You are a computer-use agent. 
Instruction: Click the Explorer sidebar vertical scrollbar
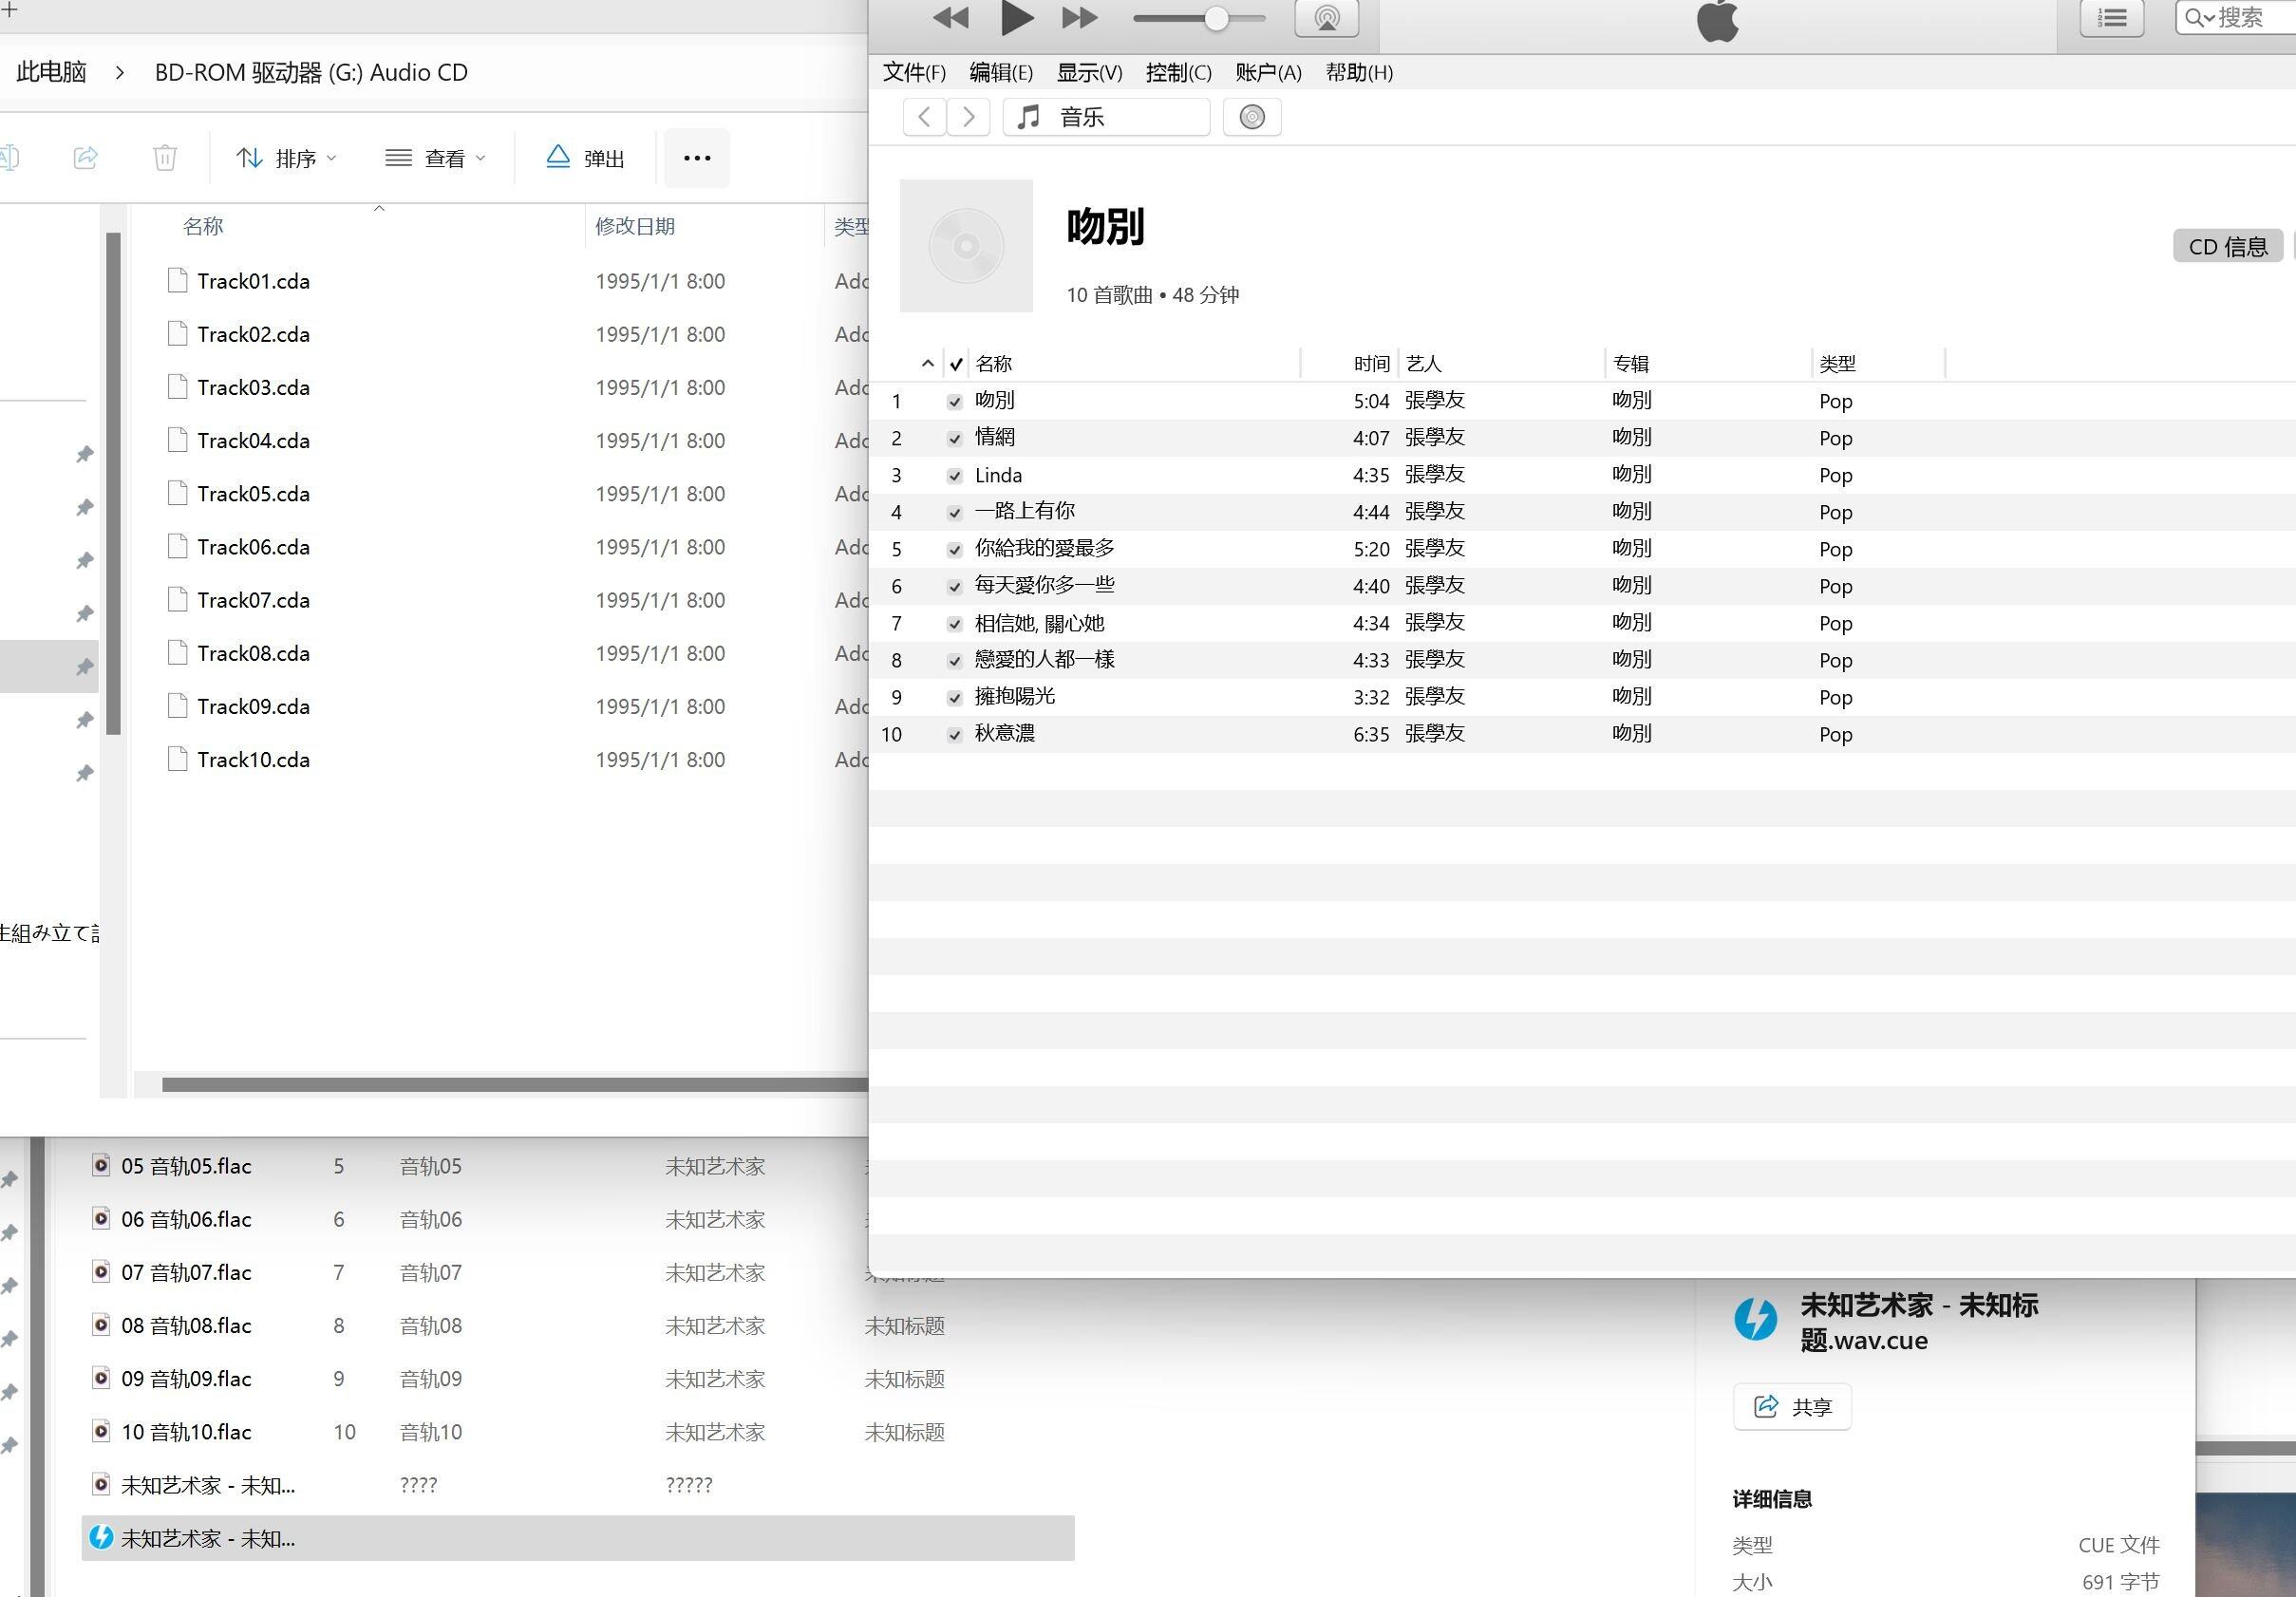[113, 483]
